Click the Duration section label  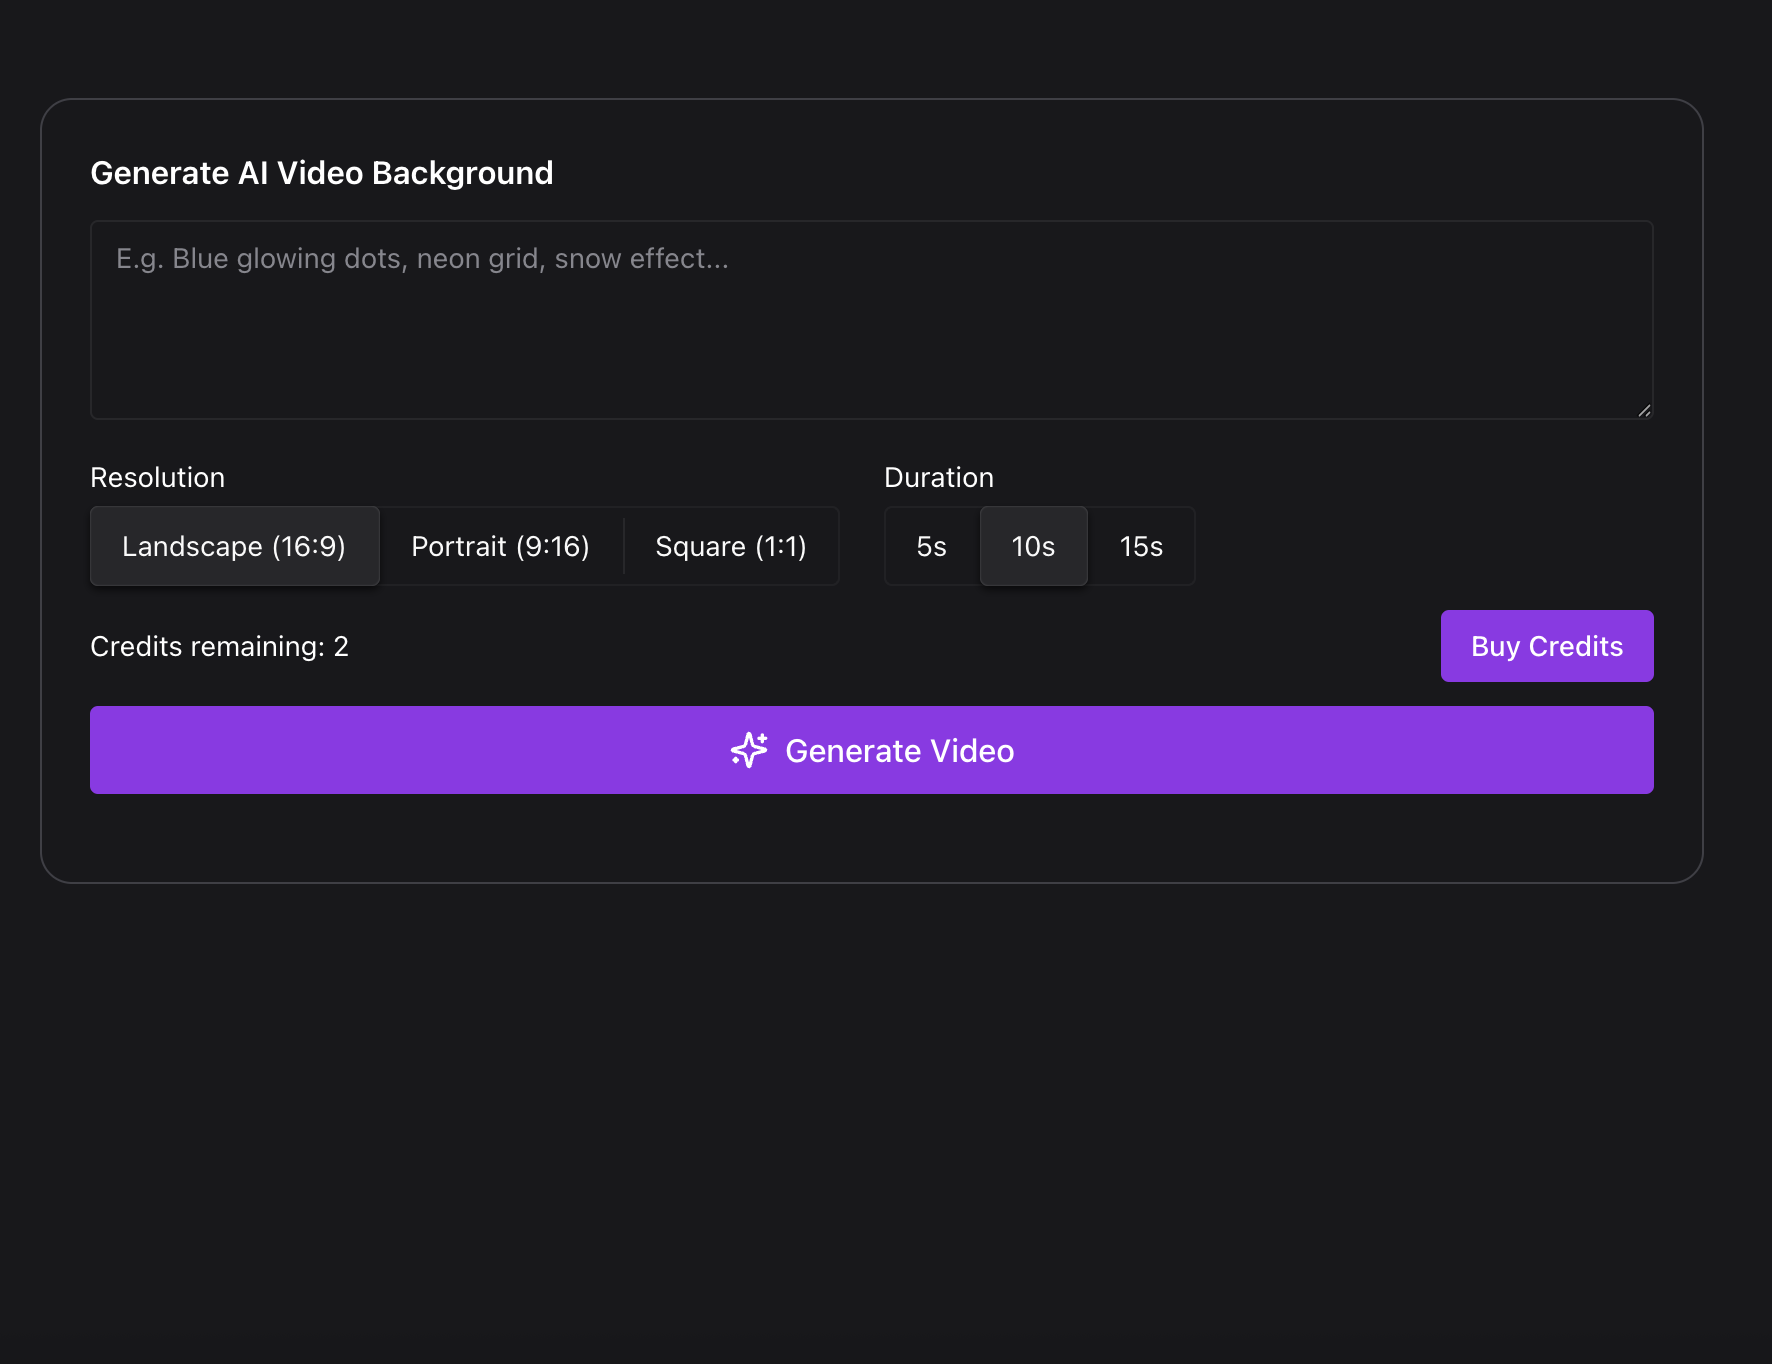pyautogui.click(x=938, y=477)
